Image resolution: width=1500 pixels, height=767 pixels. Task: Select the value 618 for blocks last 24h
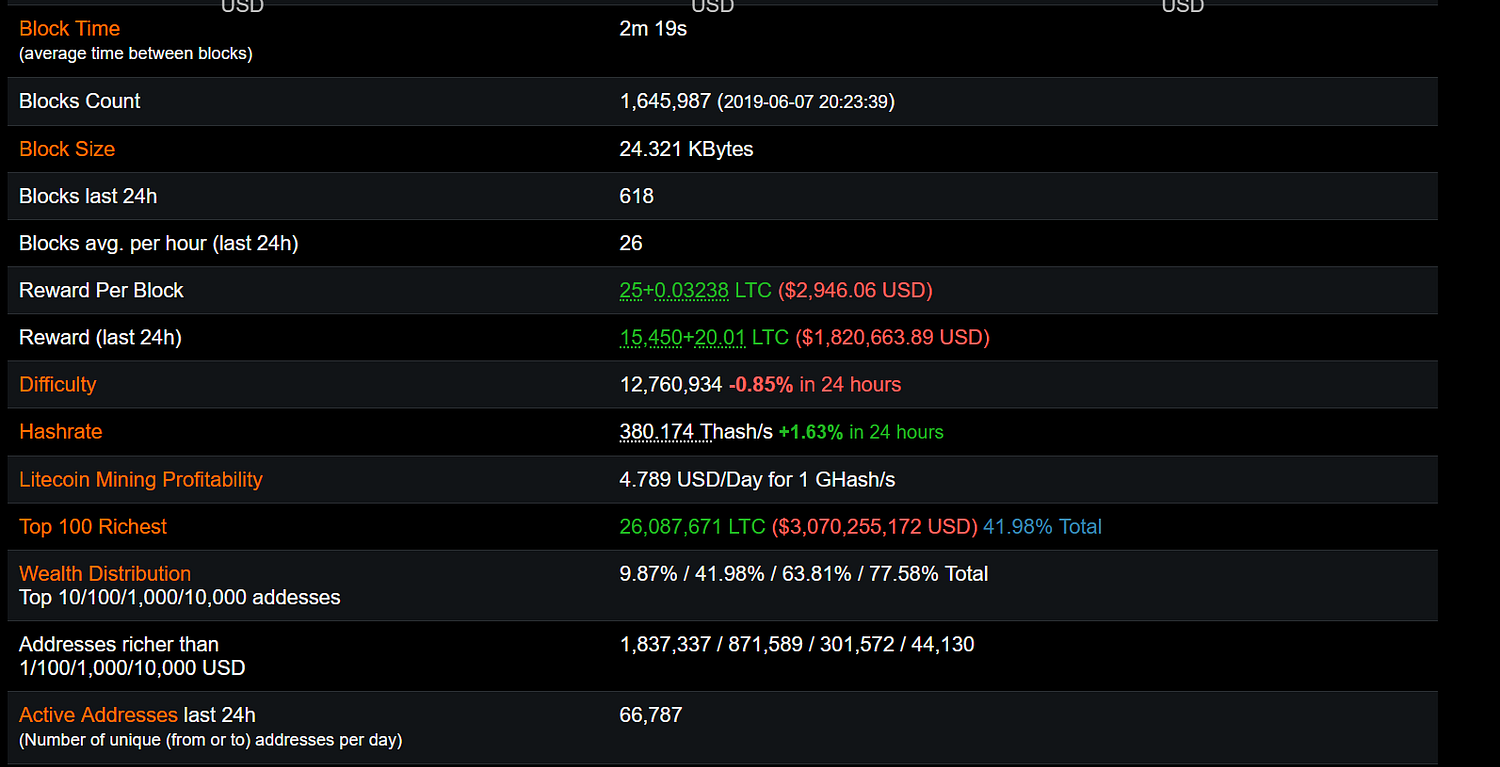point(637,196)
